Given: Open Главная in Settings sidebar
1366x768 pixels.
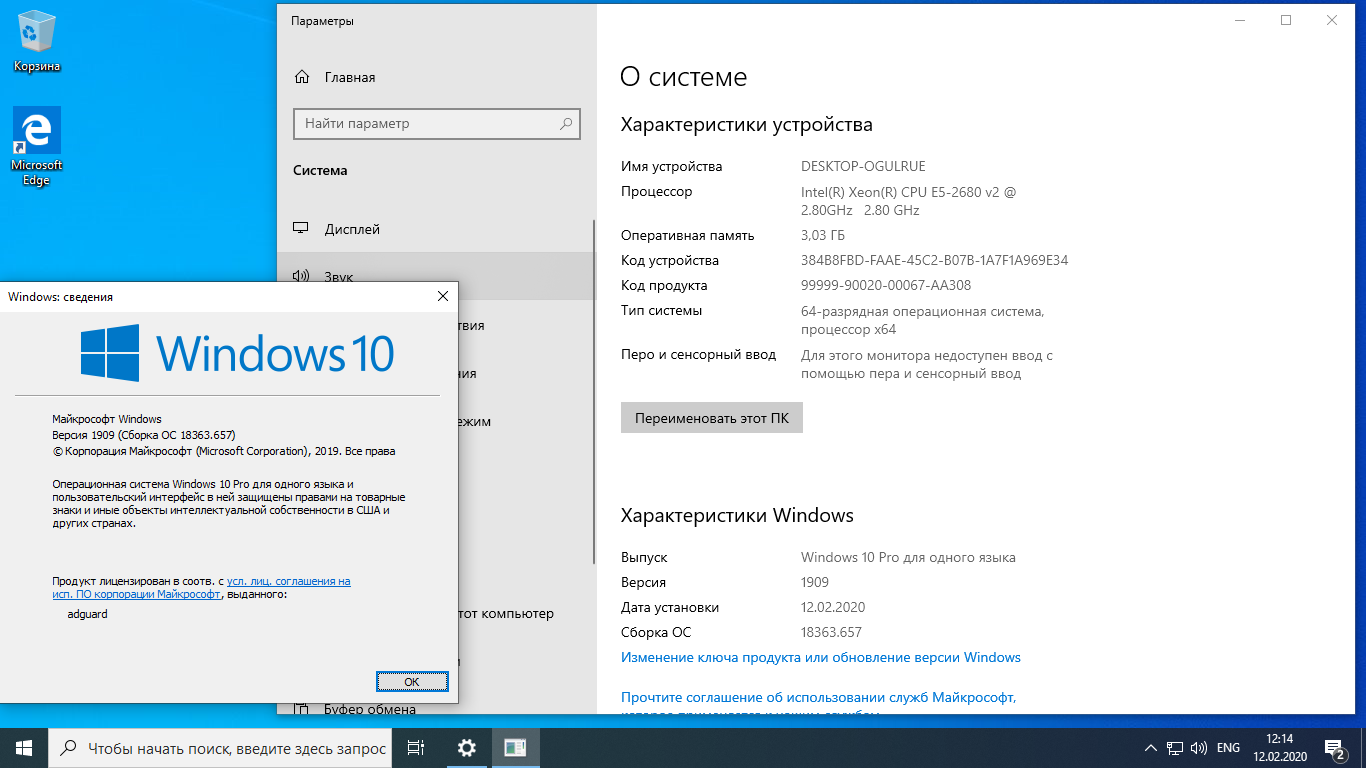Looking at the screenshot, I should pyautogui.click(x=350, y=77).
